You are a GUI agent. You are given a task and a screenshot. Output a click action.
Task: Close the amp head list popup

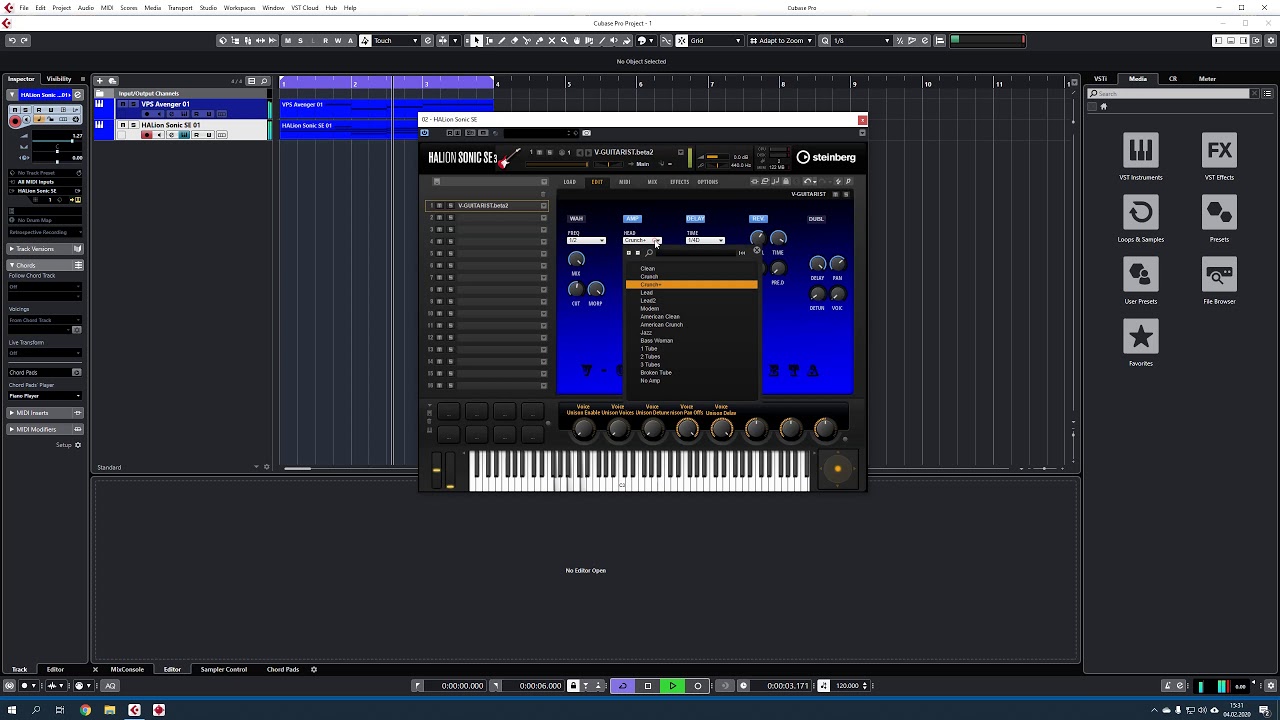(x=756, y=252)
